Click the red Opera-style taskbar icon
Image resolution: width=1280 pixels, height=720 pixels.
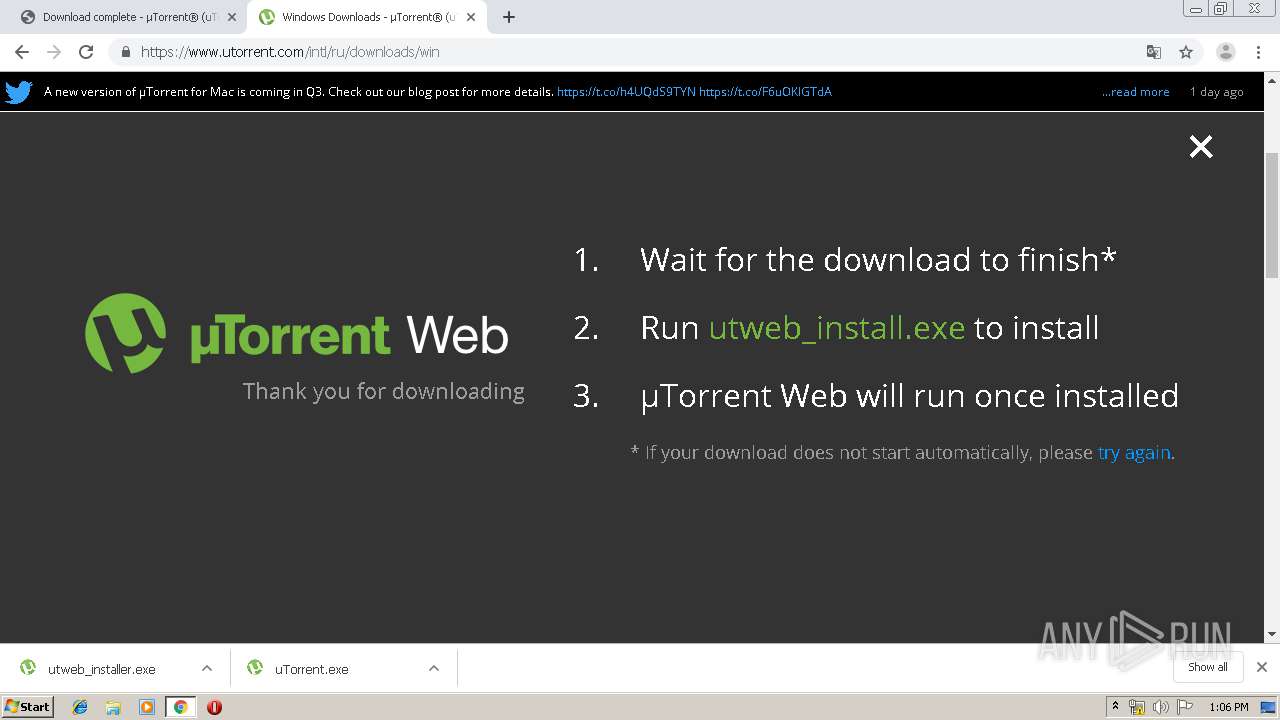pyautogui.click(x=214, y=707)
